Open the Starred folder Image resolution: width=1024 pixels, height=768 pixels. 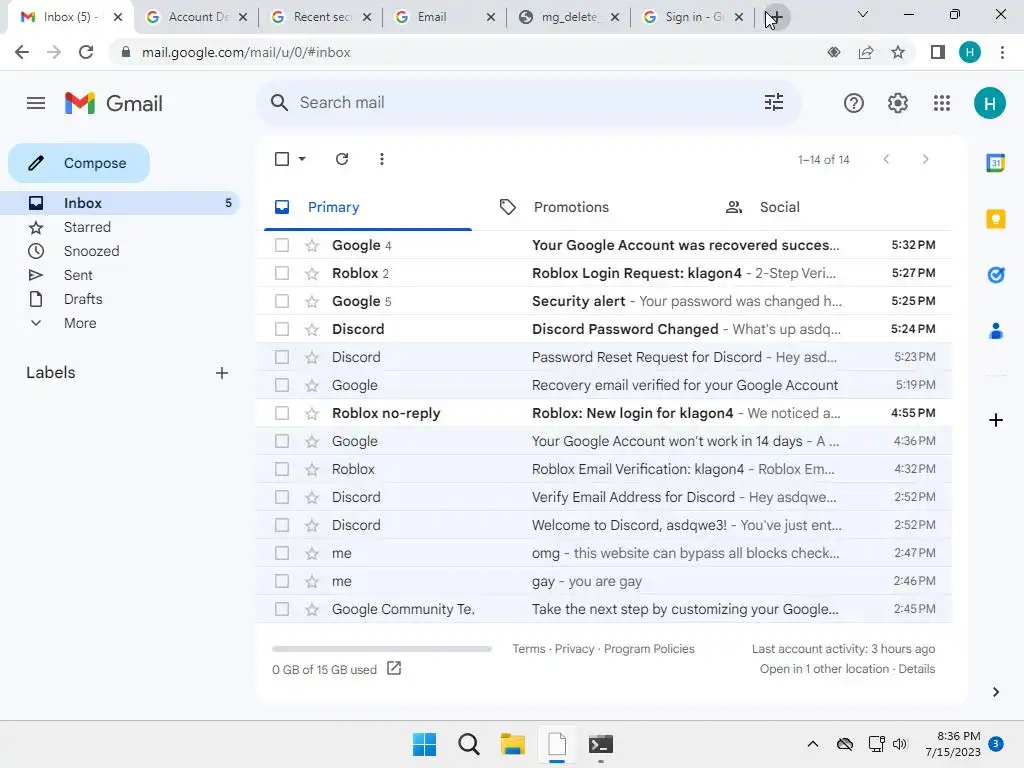point(87,227)
